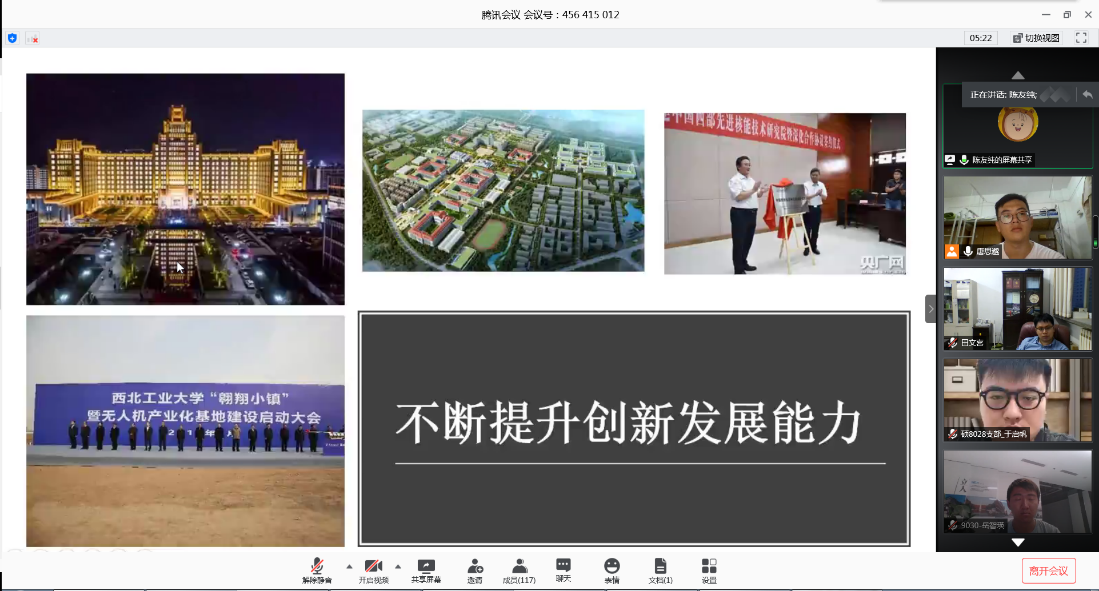Screen dimensions: 1099x591
Task: Open meeting 设置 settings
Action: (709, 569)
